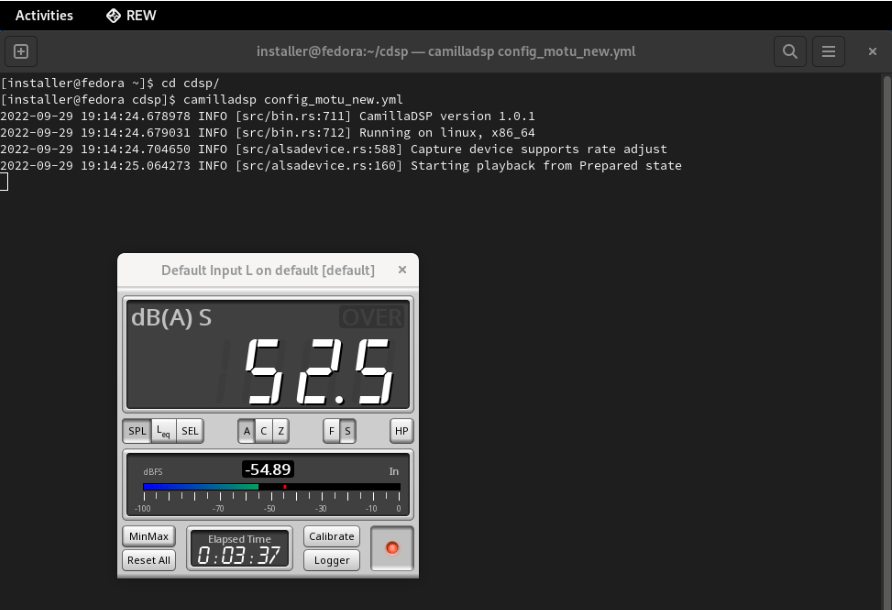Viewport: 892px width, 610px height.
Task: Click the Elapsed Time display
Action: [239, 549]
